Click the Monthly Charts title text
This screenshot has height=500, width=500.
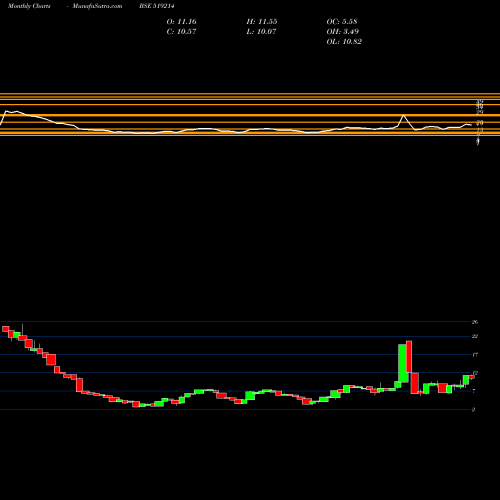pos(29,6)
